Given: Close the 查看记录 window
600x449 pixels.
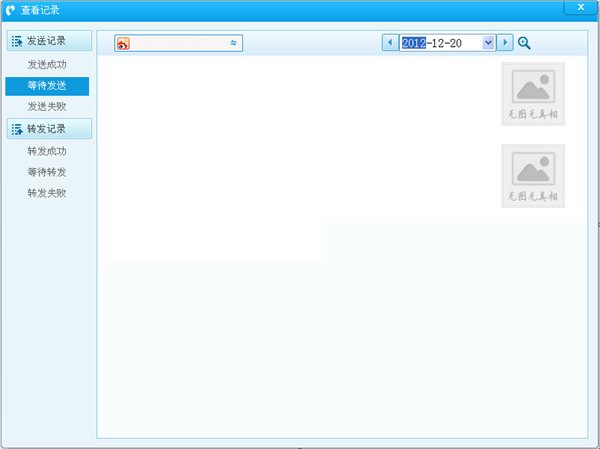Looking at the screenshot, I should click(x=580, y=7).
